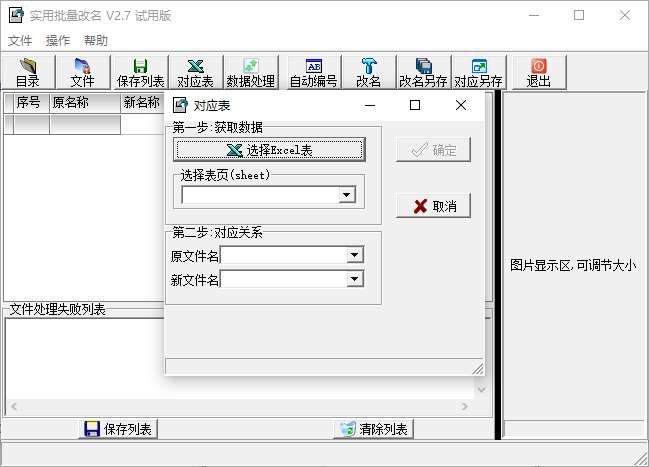Maximize the 对应表 dialog
The width and height of the screenshot is (649, 467).
pos(415,105)
